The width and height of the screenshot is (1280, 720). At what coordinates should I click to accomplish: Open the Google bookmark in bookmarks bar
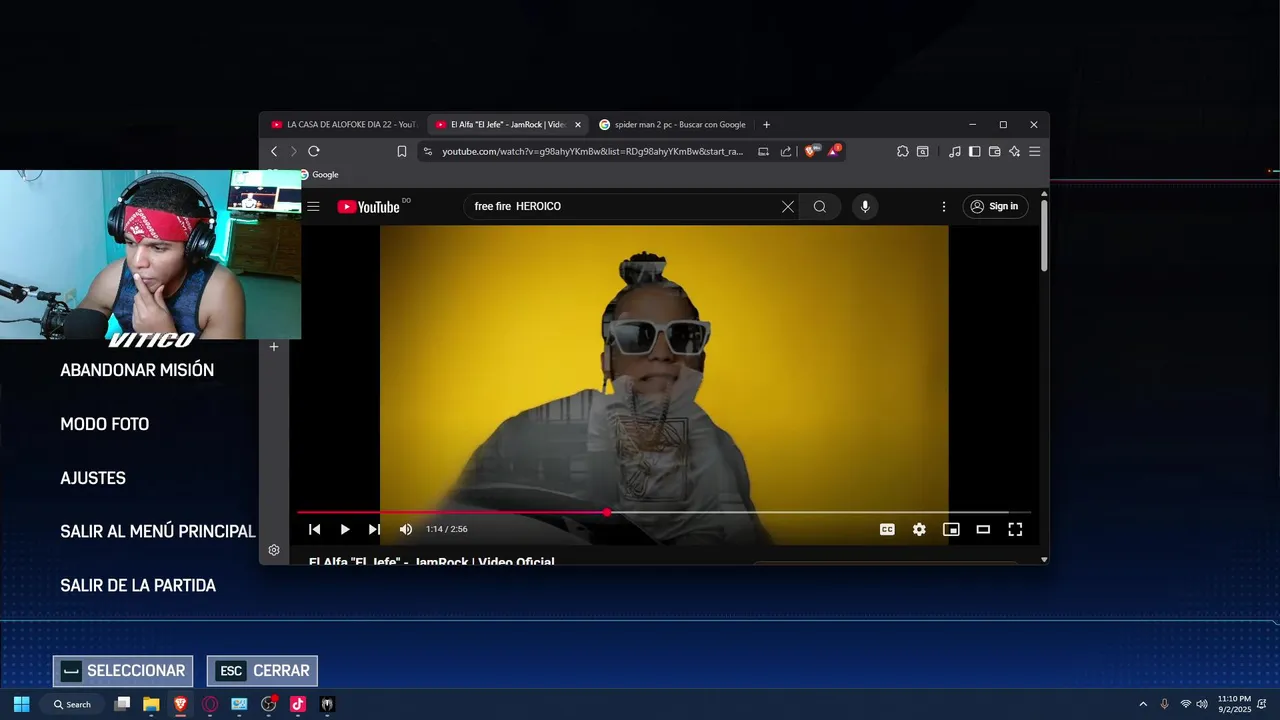point(319,175)
